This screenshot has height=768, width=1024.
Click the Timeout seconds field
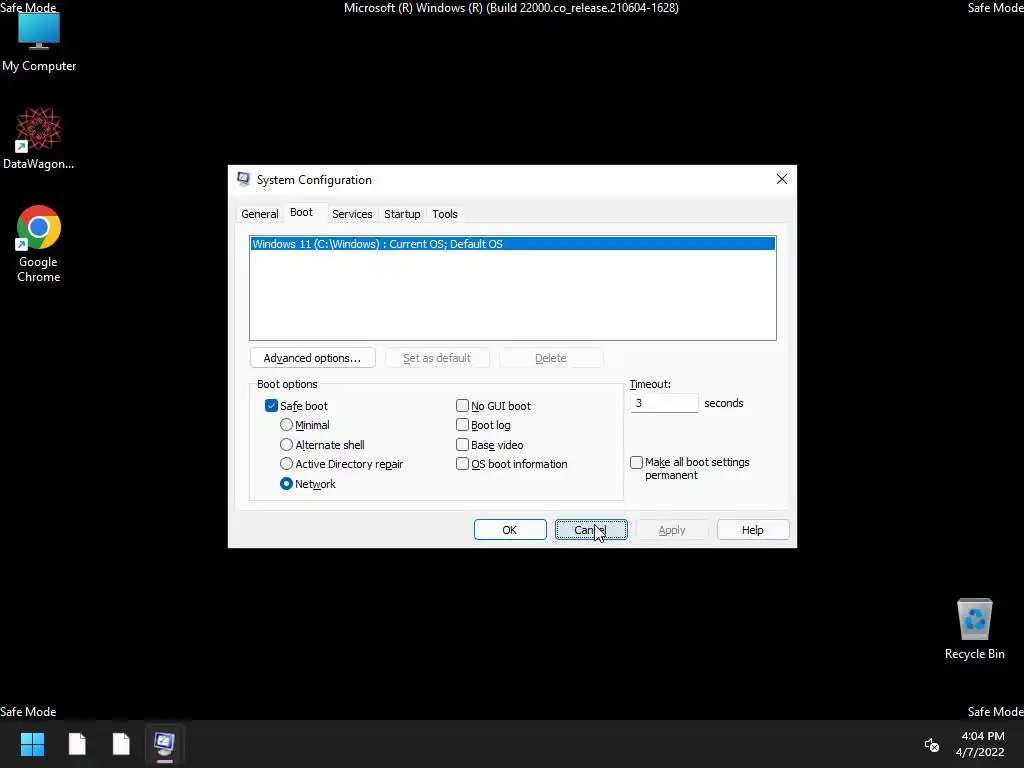[664, 403]
